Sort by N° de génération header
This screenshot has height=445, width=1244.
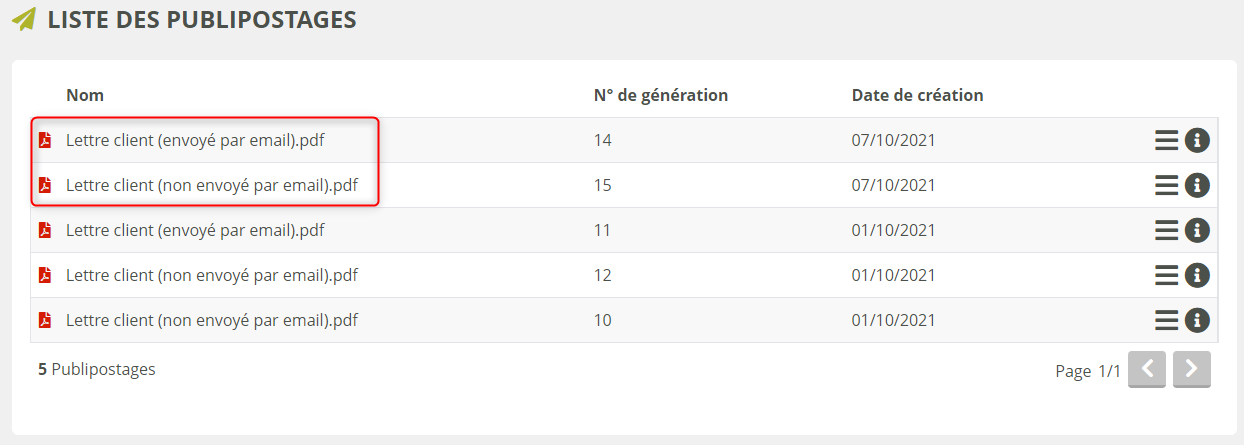tap(660, 95)
